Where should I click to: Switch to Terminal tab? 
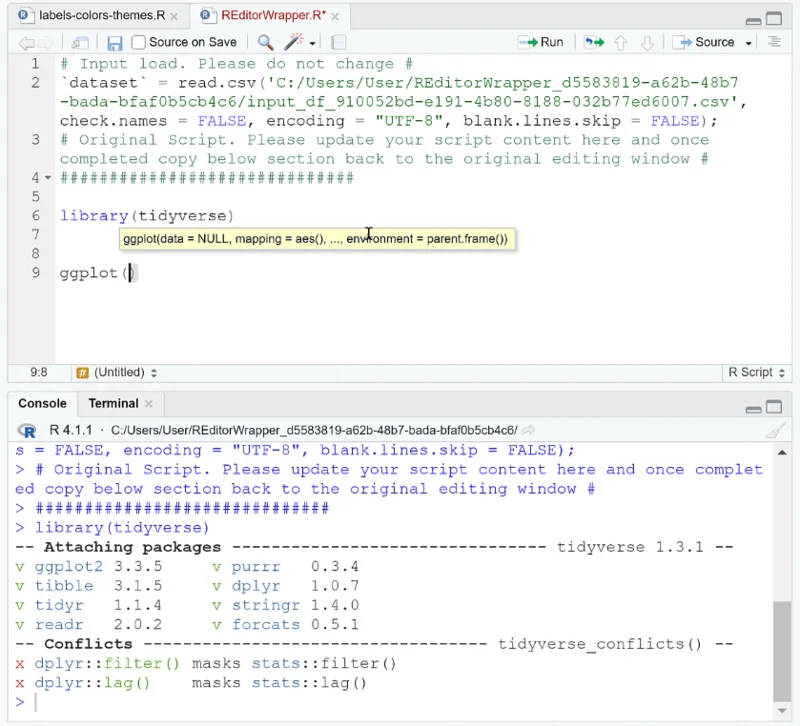coord(113,404)
